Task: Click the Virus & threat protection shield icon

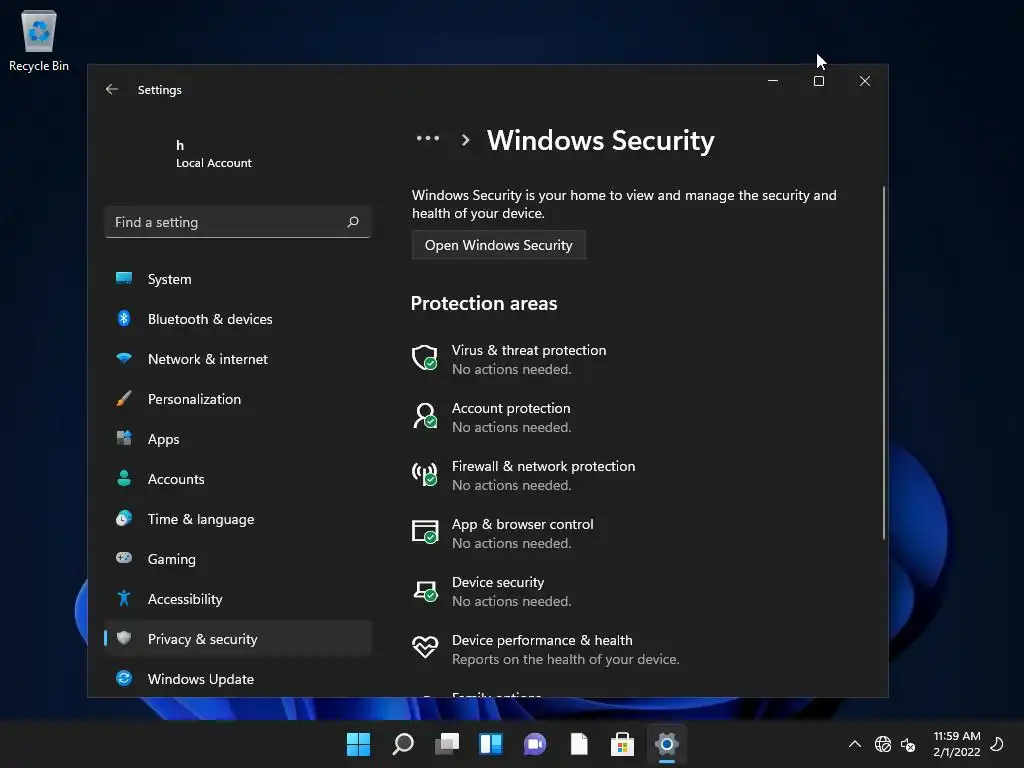Action: 424,358
